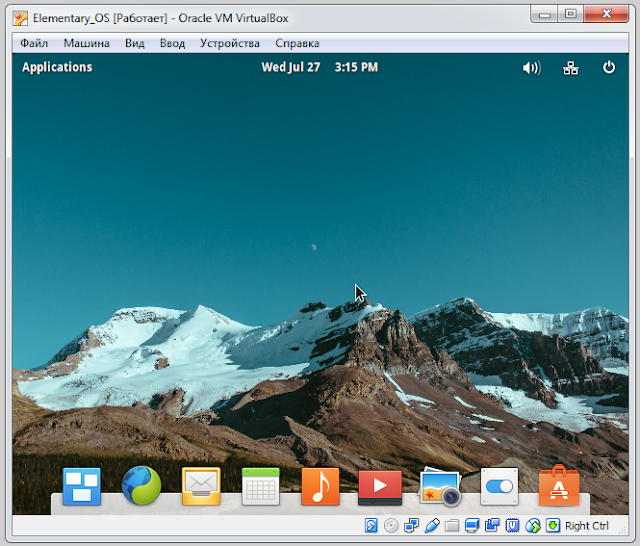Open the Вид menu
Screen dimensions: 640x546
click(x=135, y=43)
